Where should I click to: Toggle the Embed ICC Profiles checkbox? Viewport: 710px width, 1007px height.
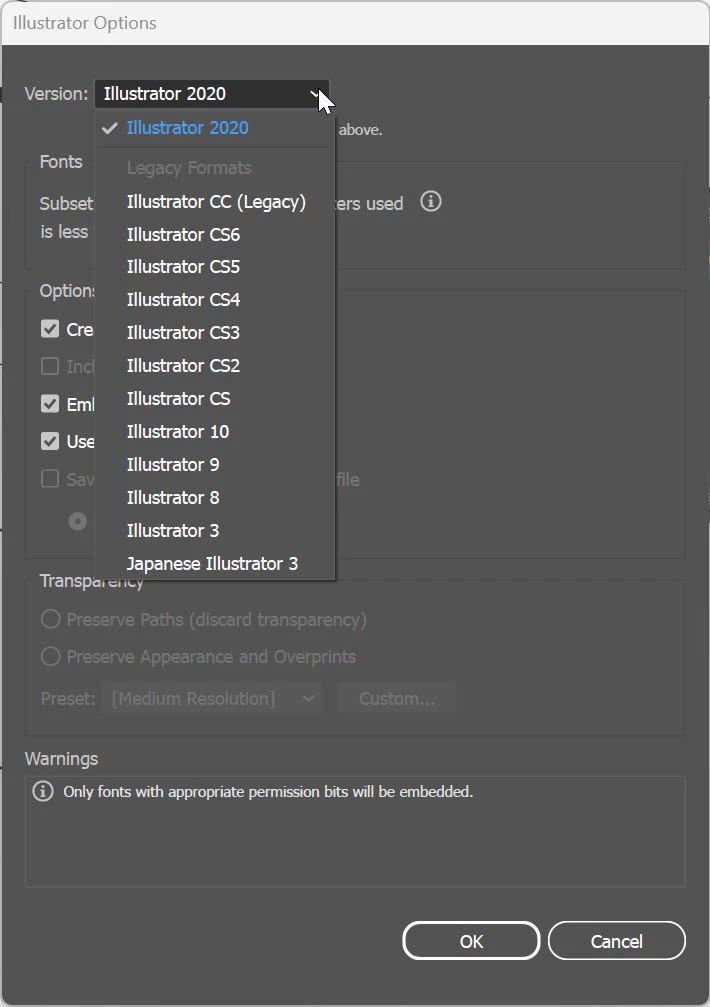coord(50,404)
